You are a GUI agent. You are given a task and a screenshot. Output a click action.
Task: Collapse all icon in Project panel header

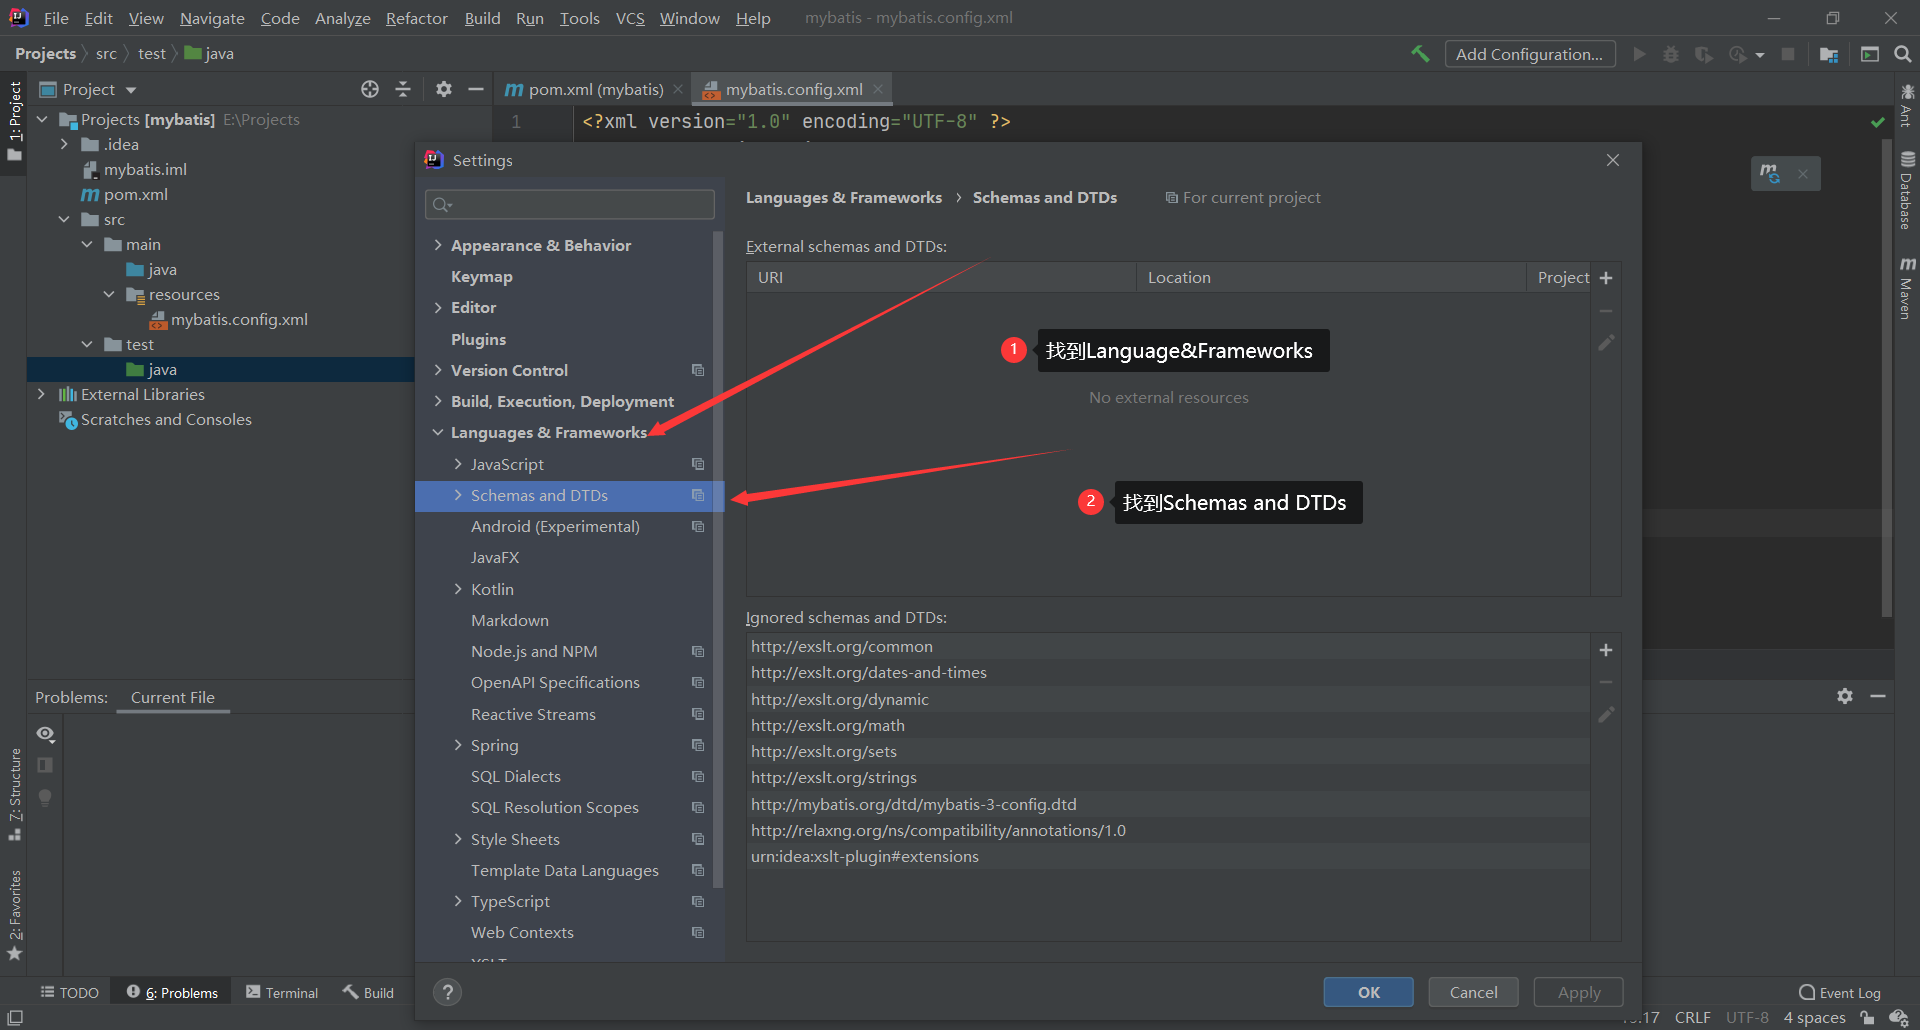[403, 89]
